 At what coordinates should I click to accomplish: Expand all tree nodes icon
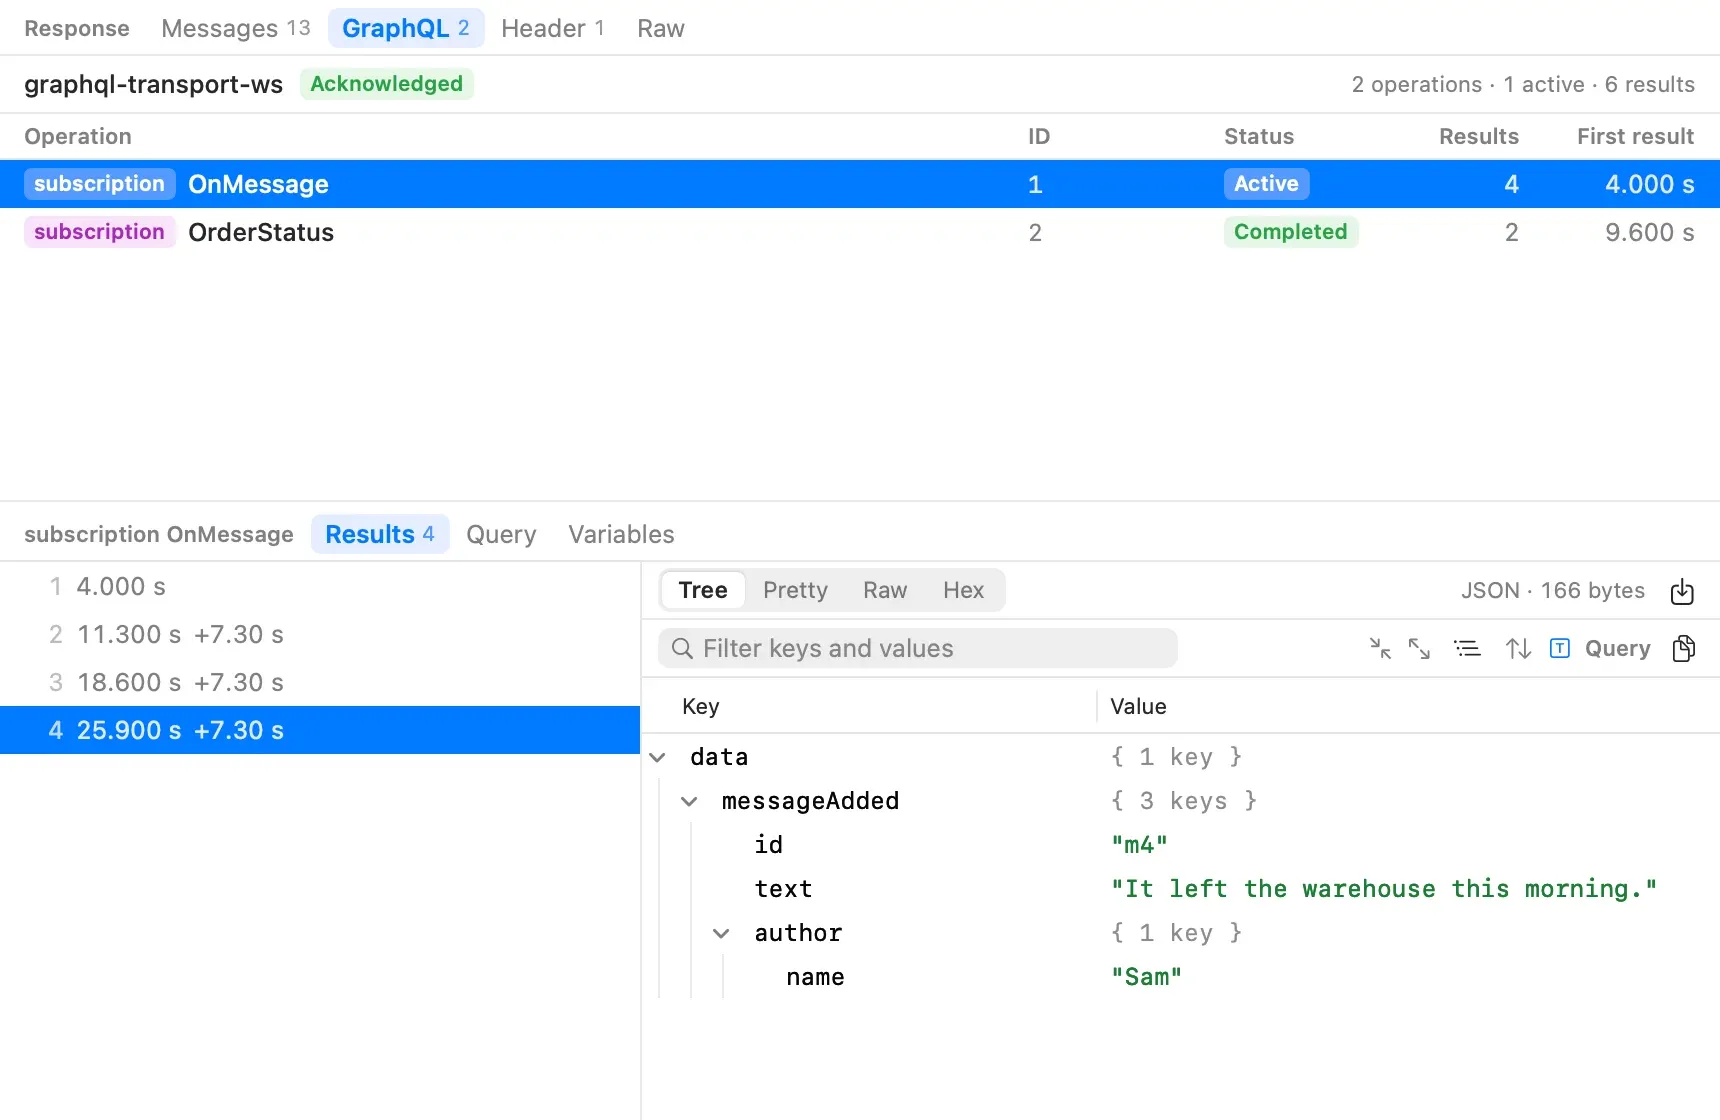point(1419,648)
